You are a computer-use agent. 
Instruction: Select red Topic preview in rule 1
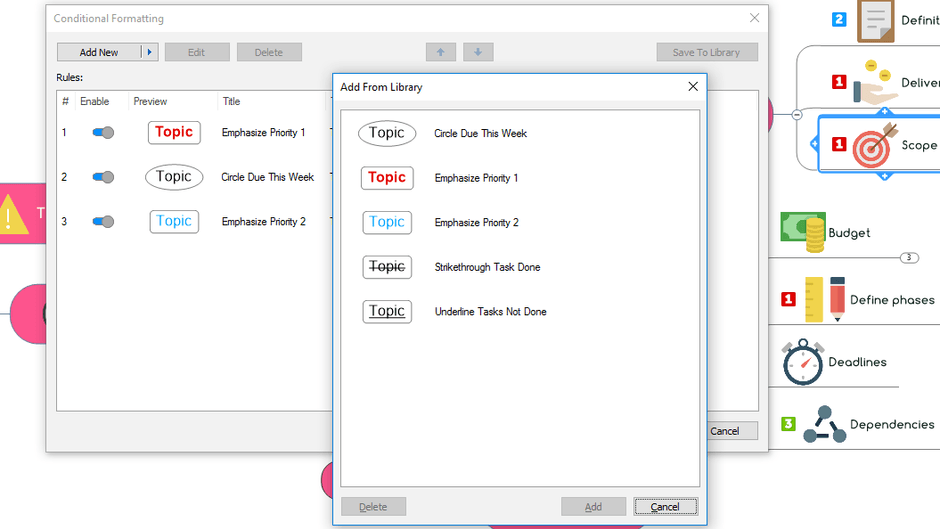tap(174, 133)
